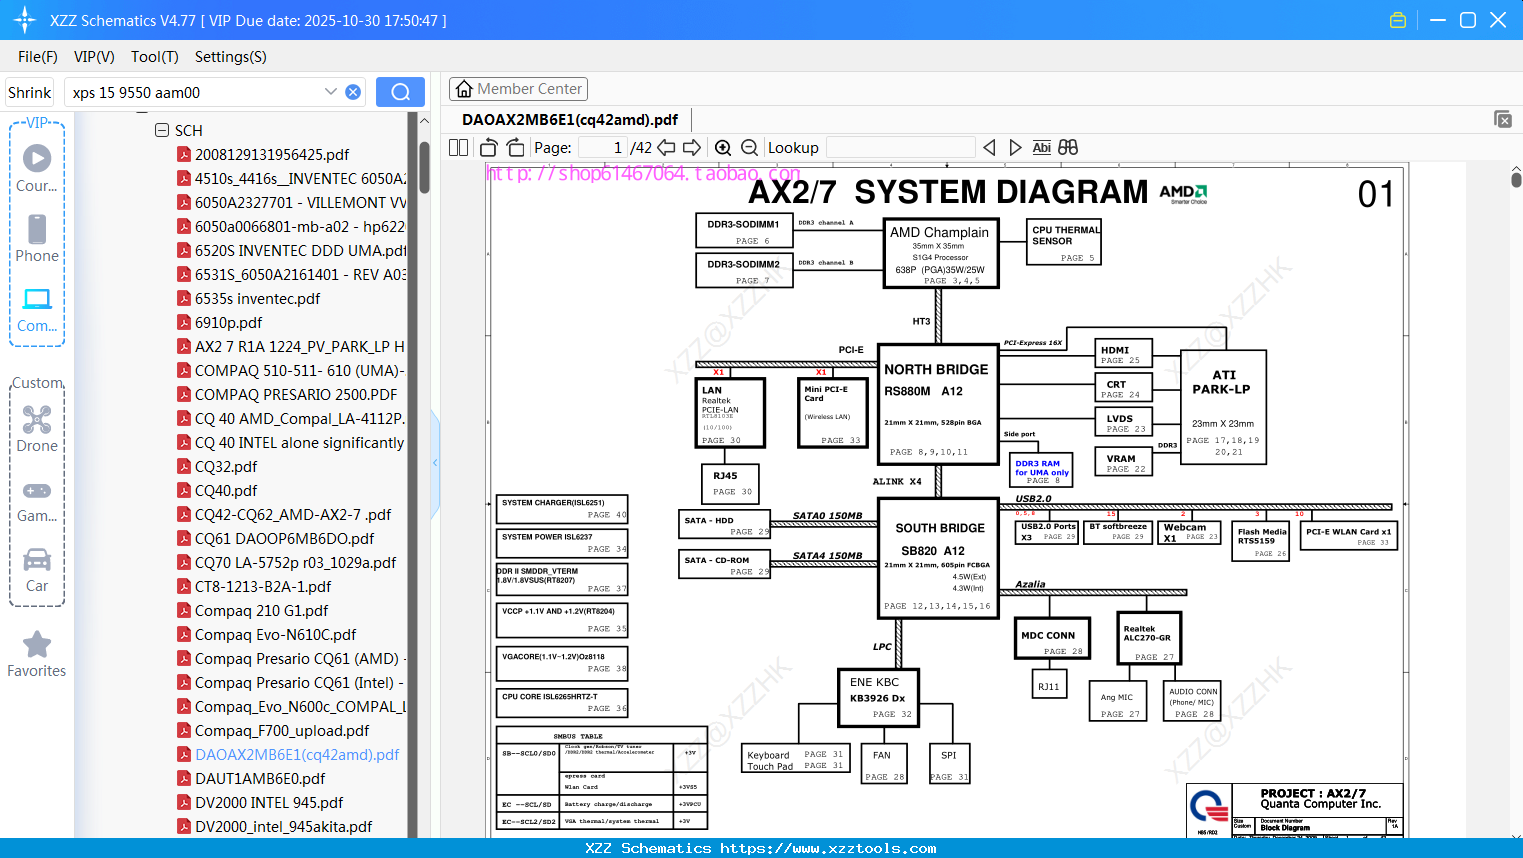Click the toolbox icon in title bar
The height and width of the screenshot is (858, 1523).
[1398, 20]
